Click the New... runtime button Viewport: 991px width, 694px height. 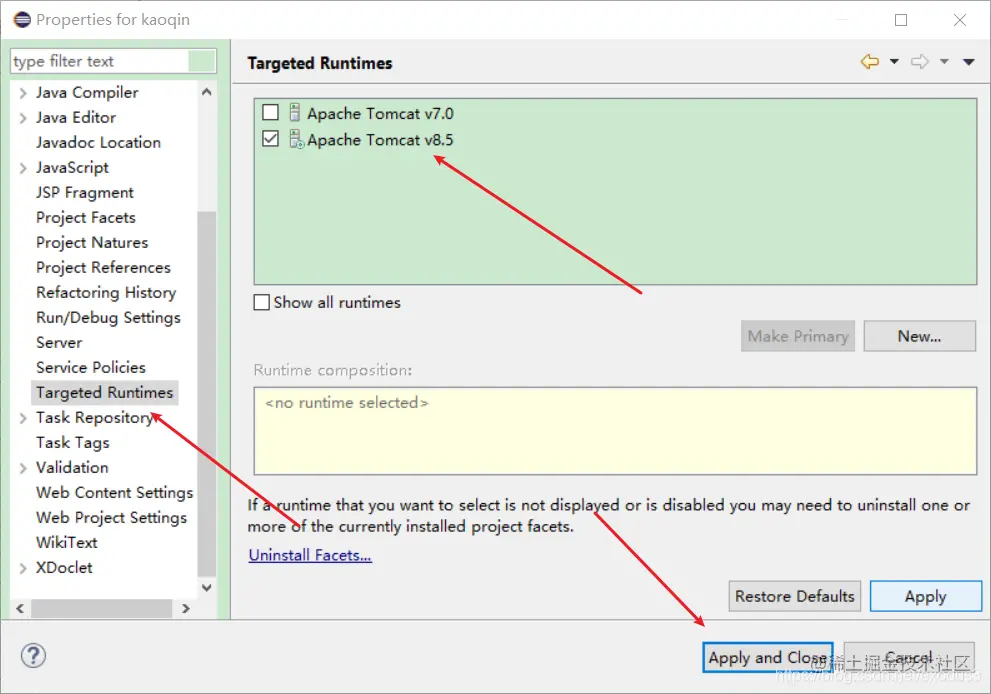click(920, 336)
